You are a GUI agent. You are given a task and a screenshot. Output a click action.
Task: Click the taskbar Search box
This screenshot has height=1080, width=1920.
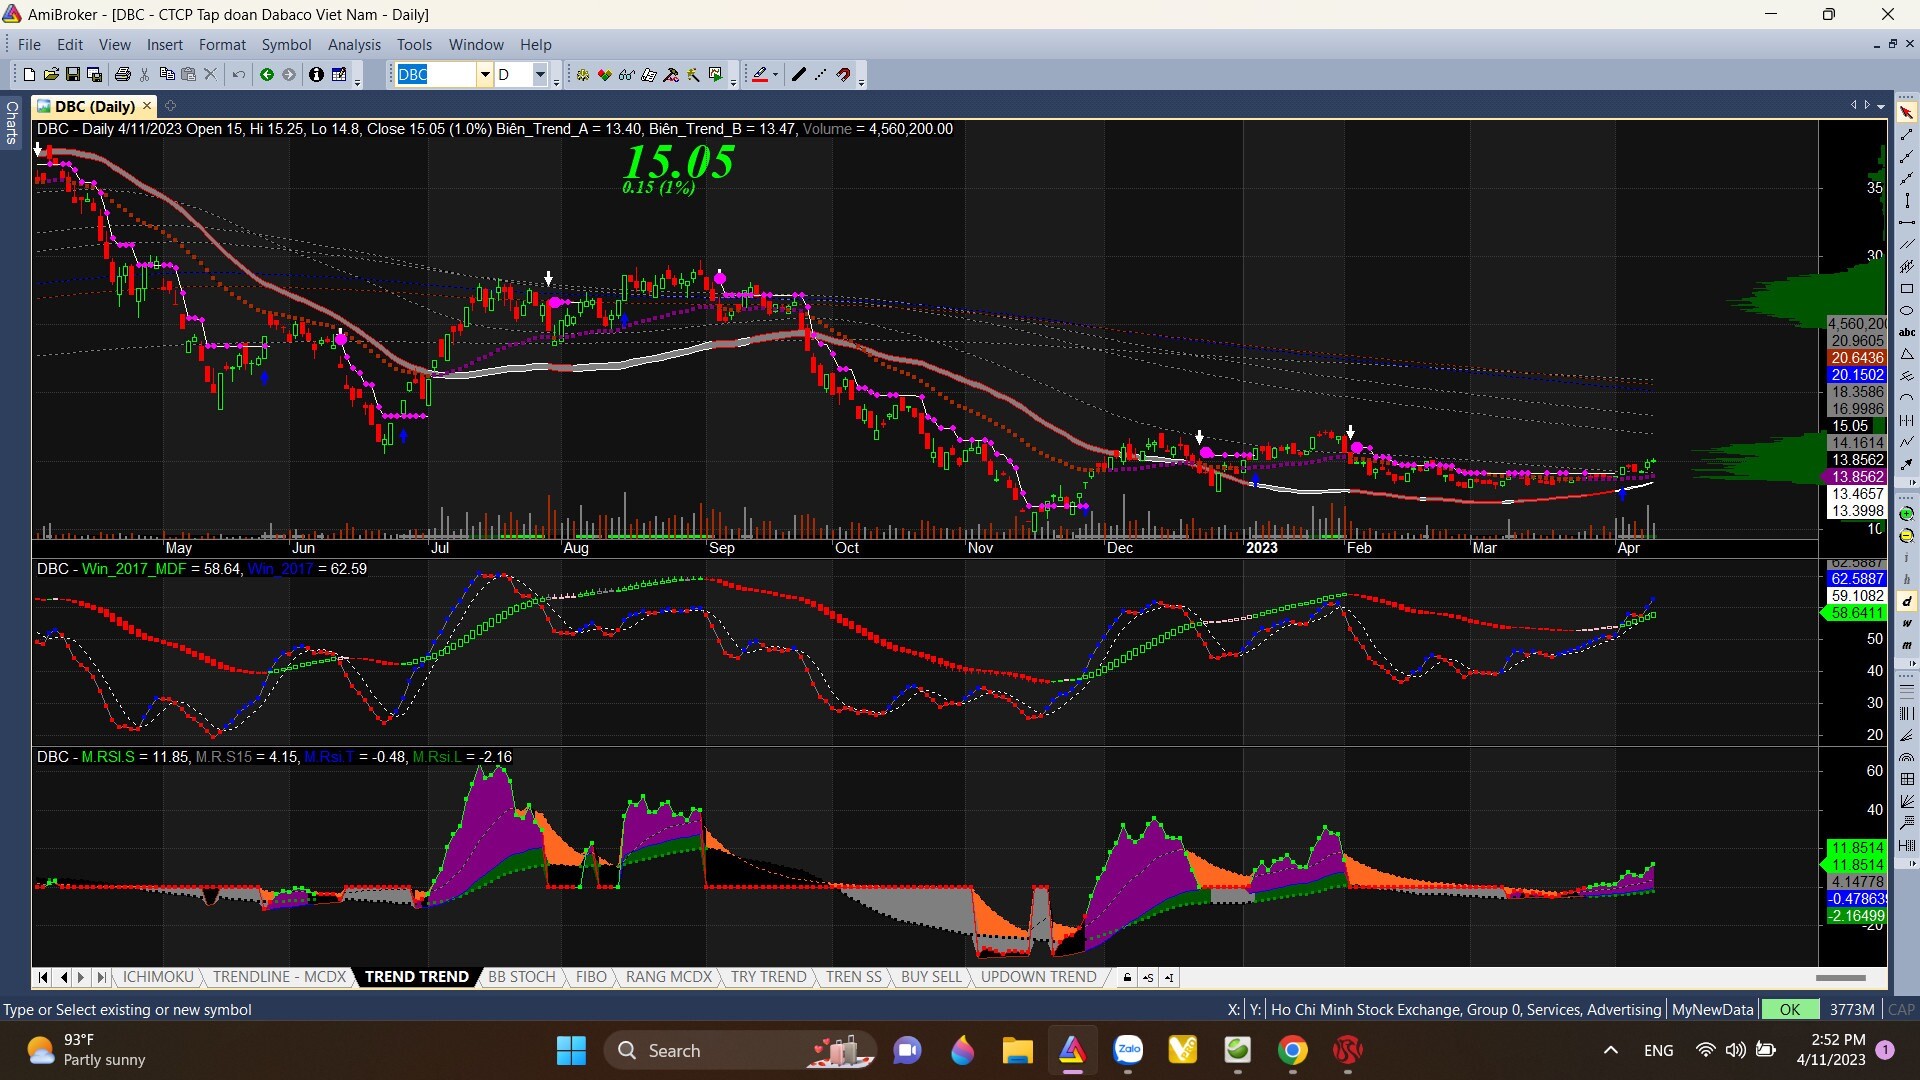coord(740,1050)
